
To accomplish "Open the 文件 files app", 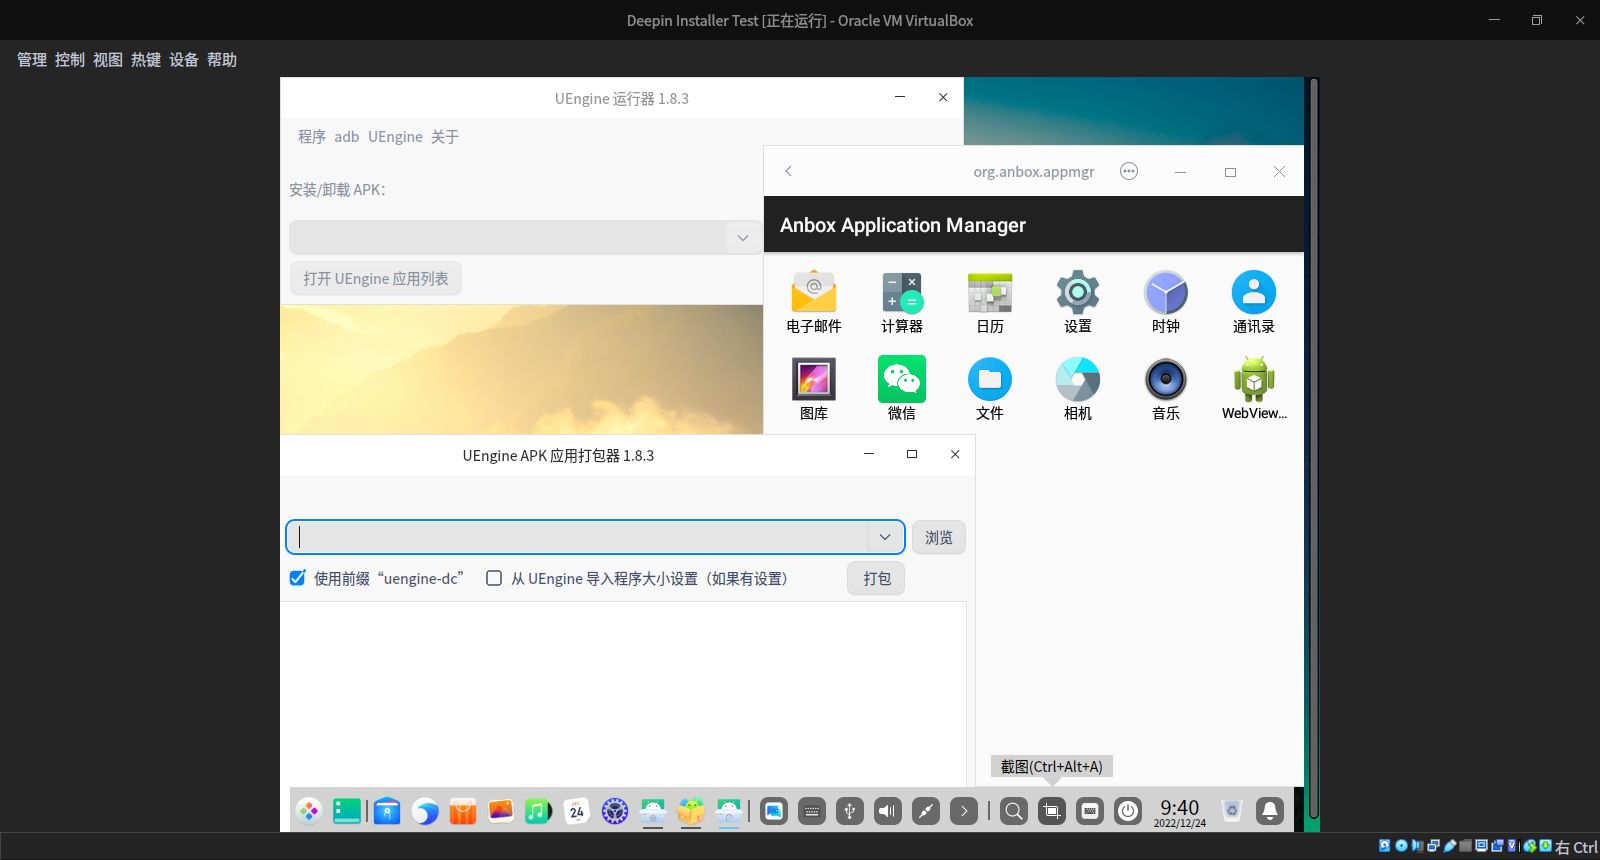I will [x=990, y=389].
